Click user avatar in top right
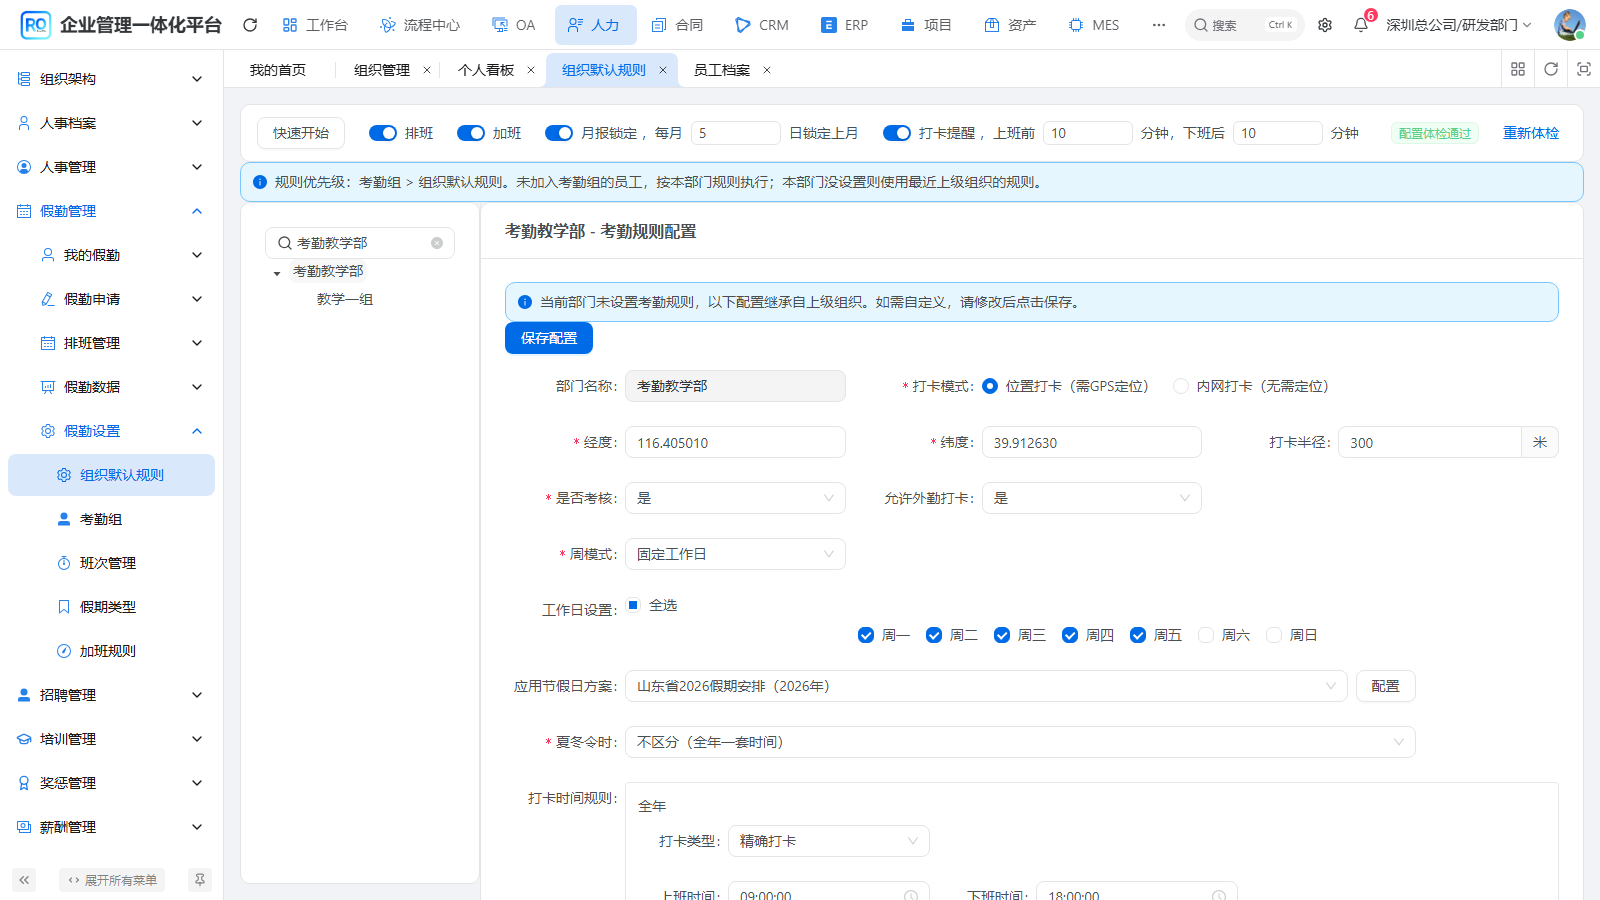The height and width of the screenshot is (900, 1600). coord(1570,25)
